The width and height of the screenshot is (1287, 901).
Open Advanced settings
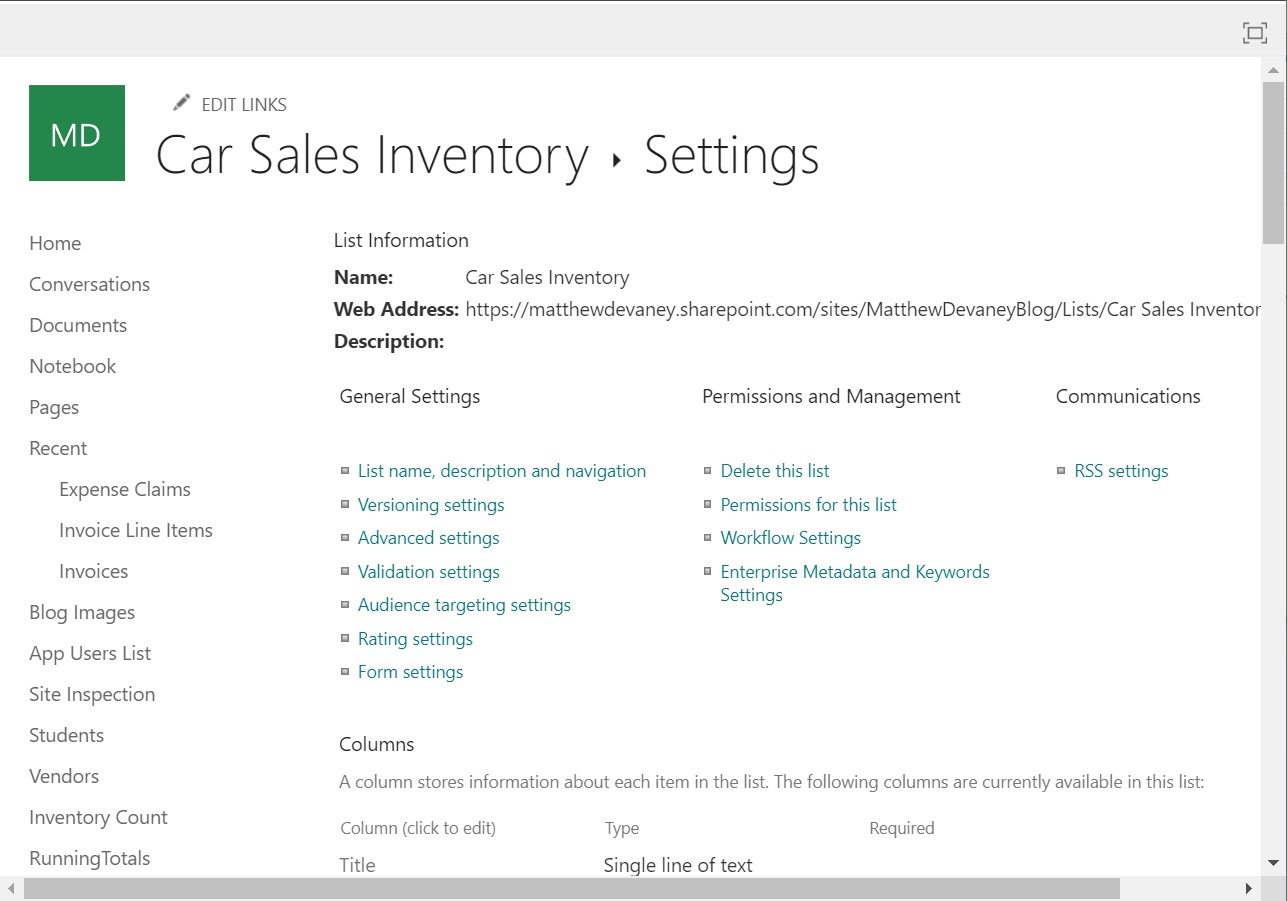428,537
